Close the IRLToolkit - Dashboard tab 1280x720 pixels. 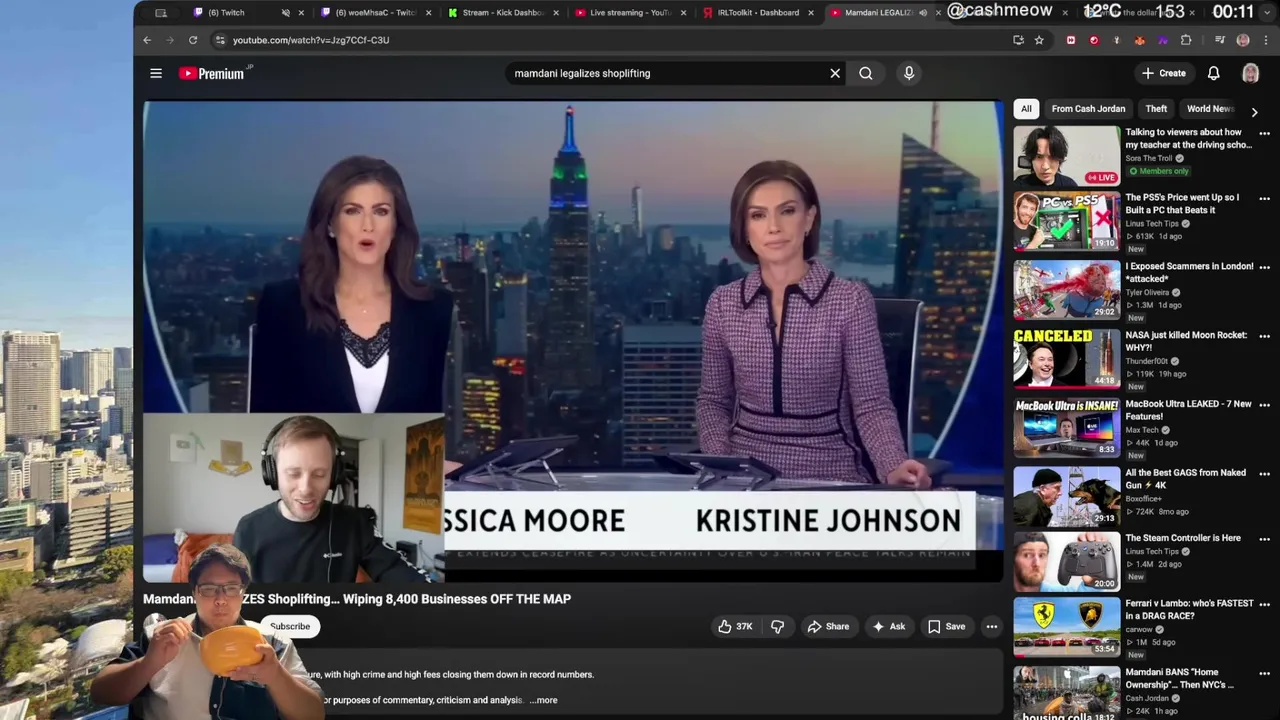[x=810, y=13]
